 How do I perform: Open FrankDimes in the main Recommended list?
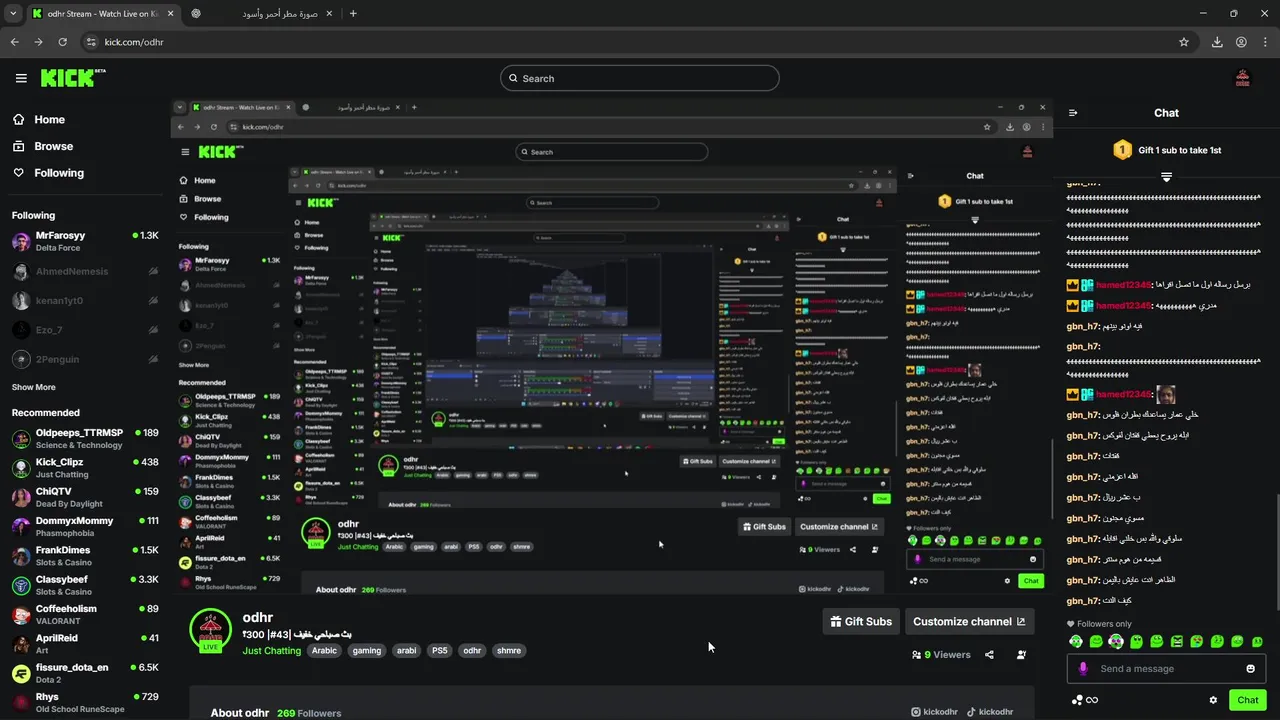tap(85, 556)
